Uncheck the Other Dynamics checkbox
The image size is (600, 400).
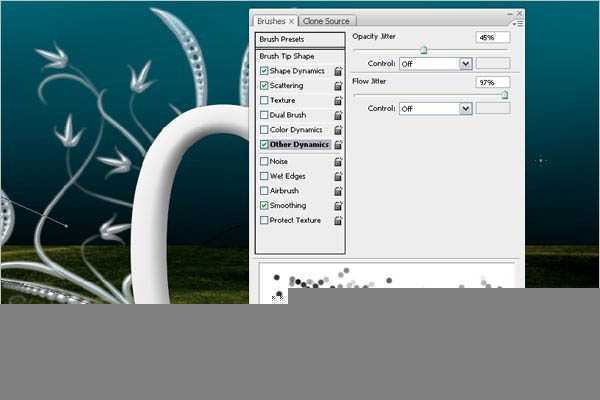click(264, 144)
